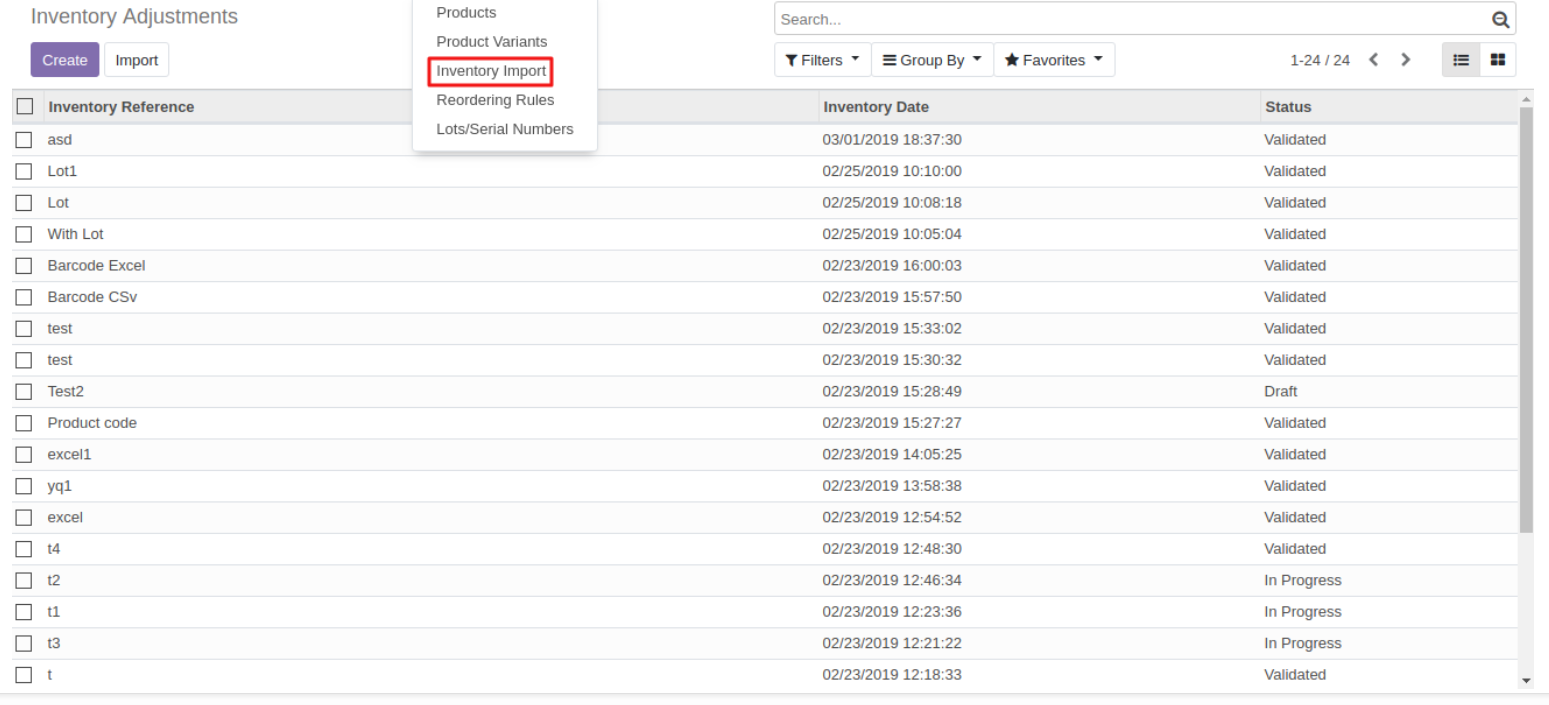Image resolution: width=1549 pixels, height=705 pixels.
Task: Open the Filters dropdown
Action: click(x=822, y=60)
